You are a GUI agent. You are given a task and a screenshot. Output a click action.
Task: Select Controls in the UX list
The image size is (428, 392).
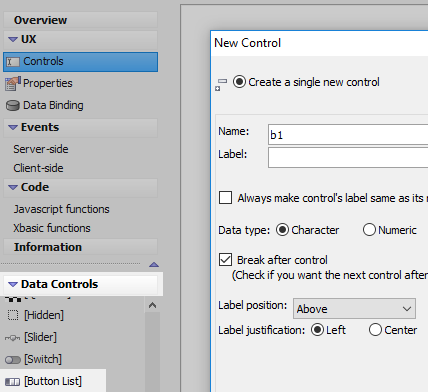click(80, 62)
